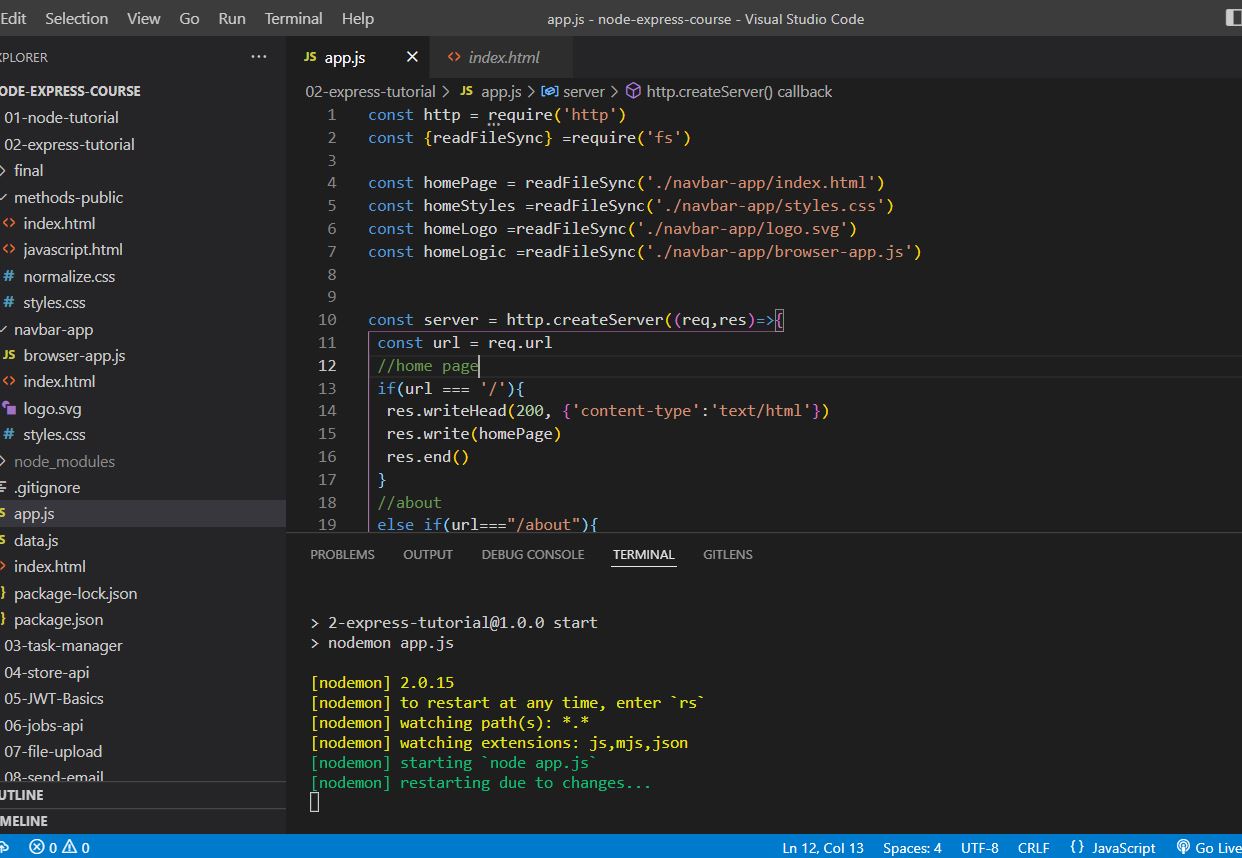Open explorer more actions ellipsis menu
This screenshot has width=1242, height=858.
(259, 57)
